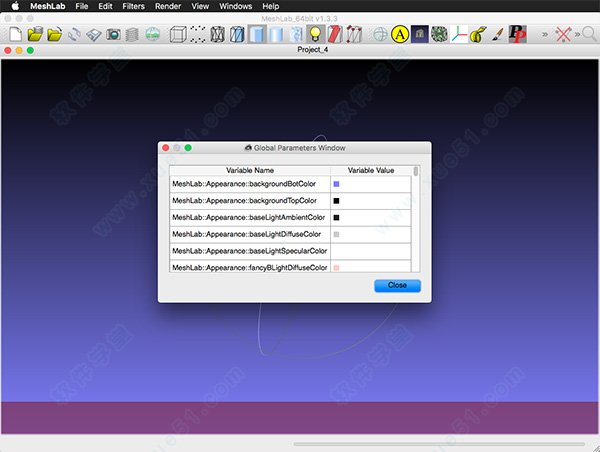Click the Save Snapshot camera icon
Screen dimensions: 600x452
(x=113, y=34)
